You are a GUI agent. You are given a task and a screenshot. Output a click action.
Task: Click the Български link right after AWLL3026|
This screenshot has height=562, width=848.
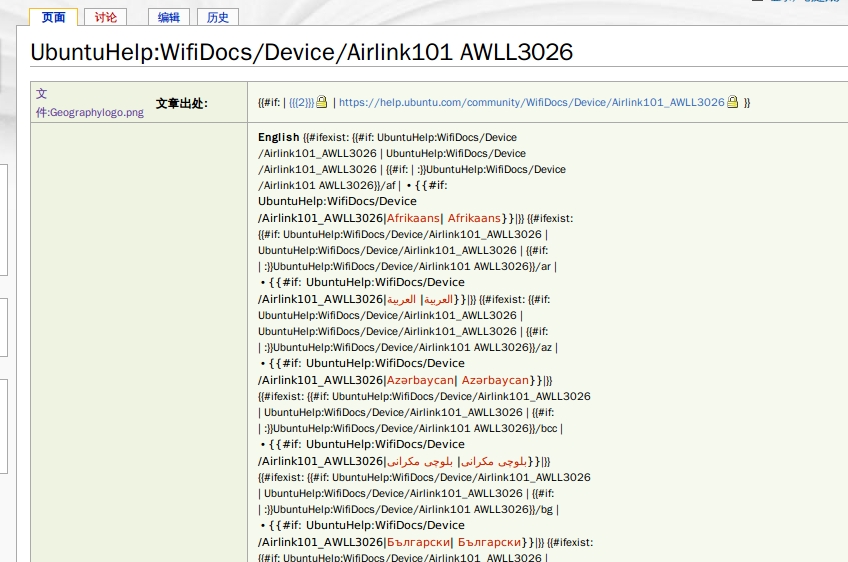(419, 542)
